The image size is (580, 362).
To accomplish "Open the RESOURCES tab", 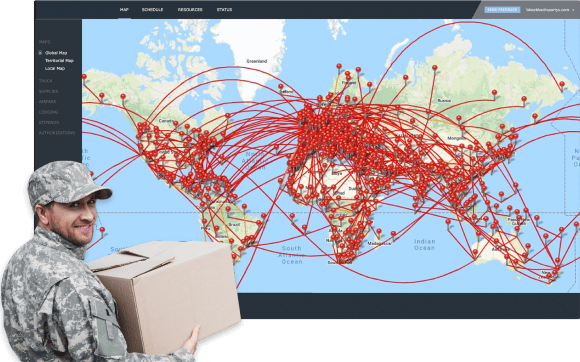I will [190, 10].
